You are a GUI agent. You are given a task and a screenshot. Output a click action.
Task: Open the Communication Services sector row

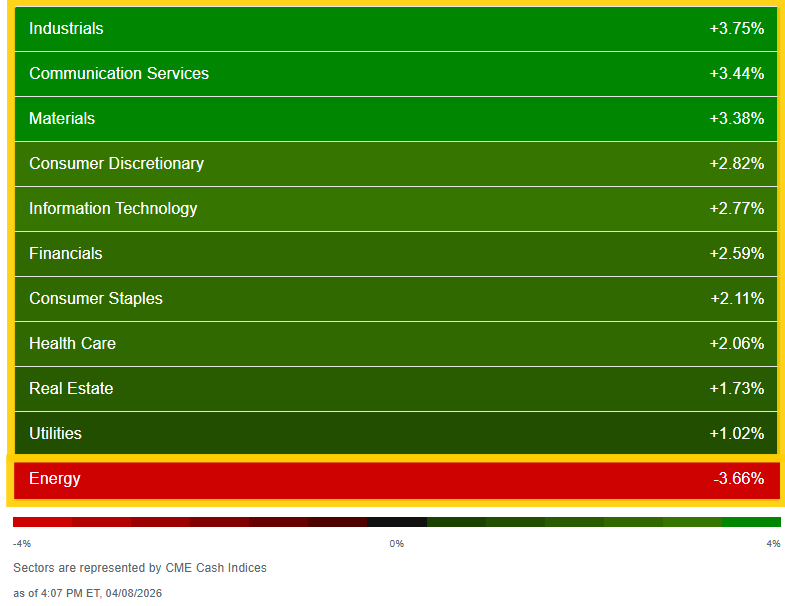396,74
